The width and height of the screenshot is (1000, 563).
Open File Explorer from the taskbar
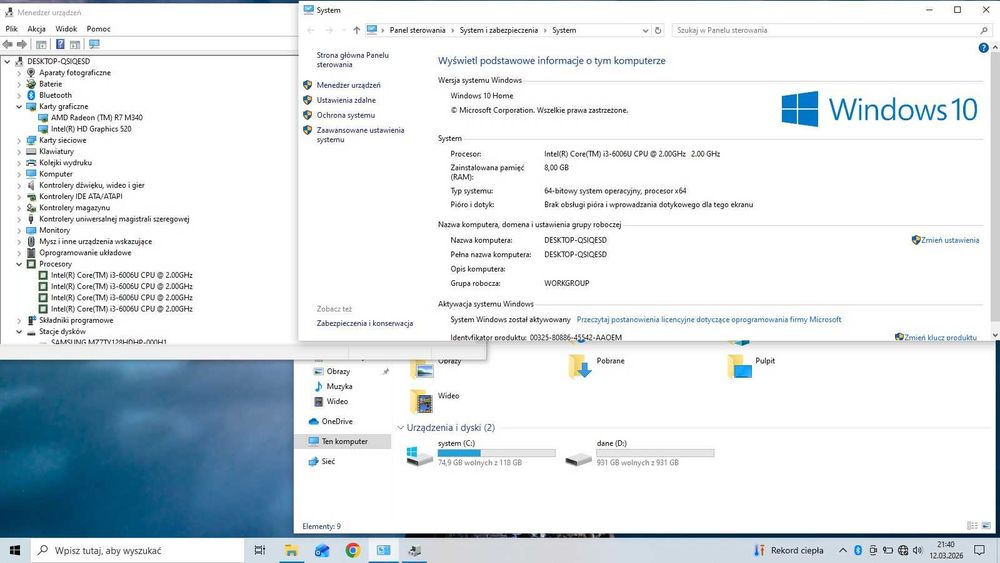[291, 550]
